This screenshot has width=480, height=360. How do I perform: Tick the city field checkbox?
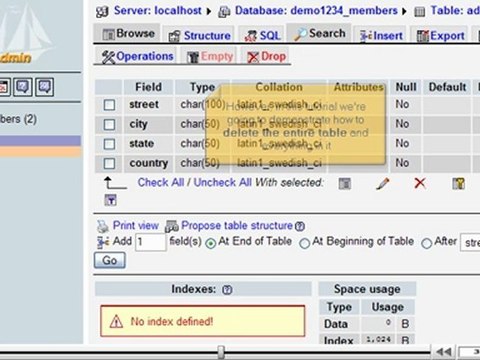click(x=109, y=125)
